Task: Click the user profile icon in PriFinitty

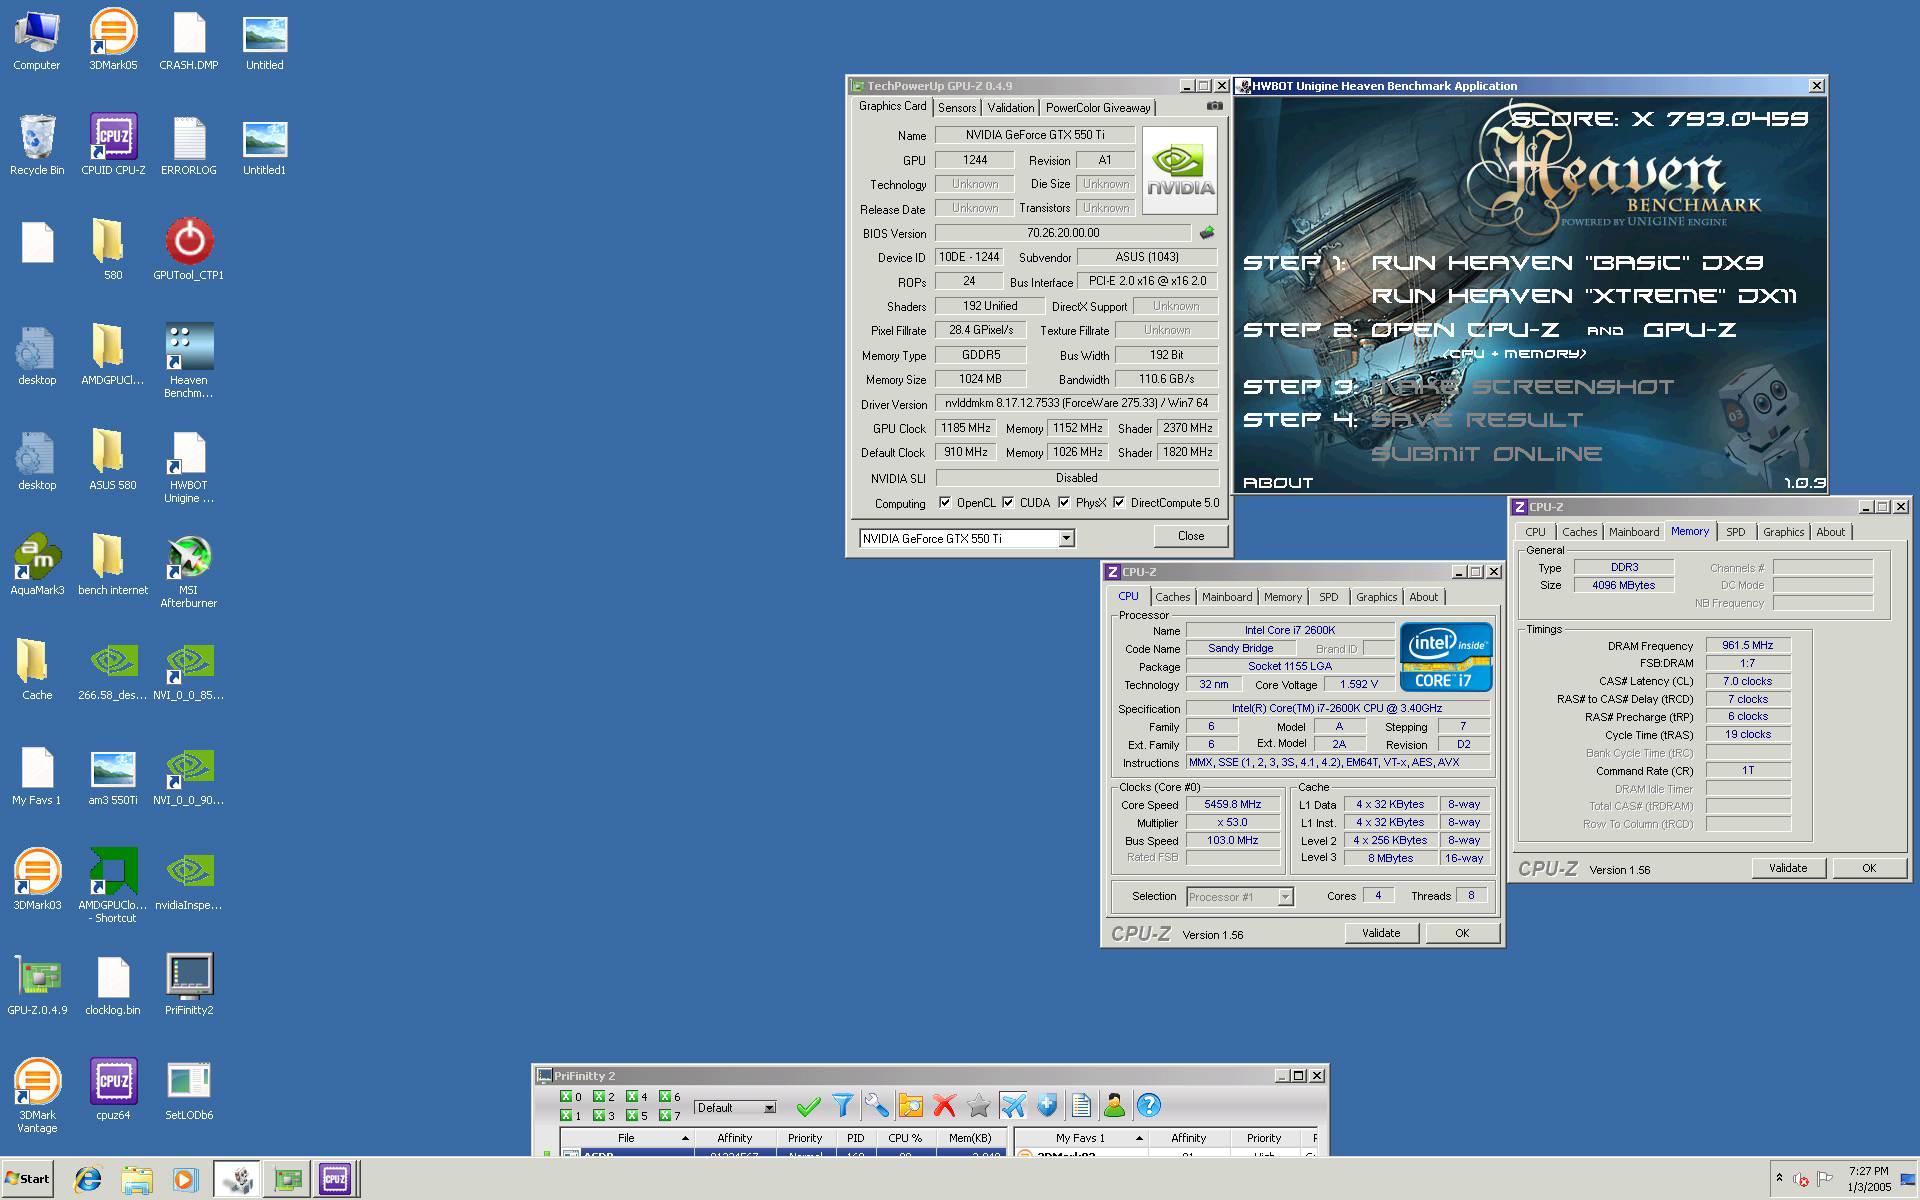Action: (1115, 1106)
